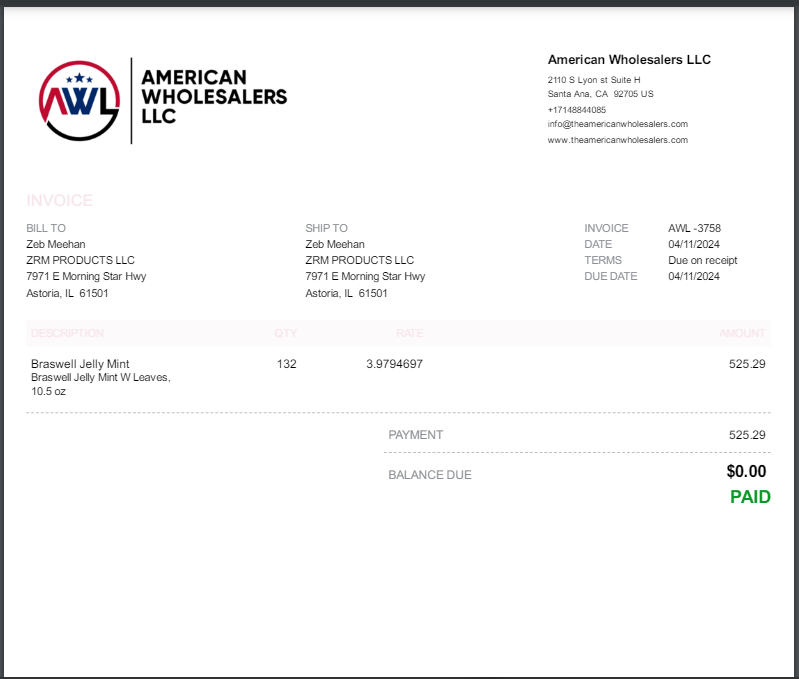Click the Braswell Jelly Mint W Leaves description

(100, 377)
